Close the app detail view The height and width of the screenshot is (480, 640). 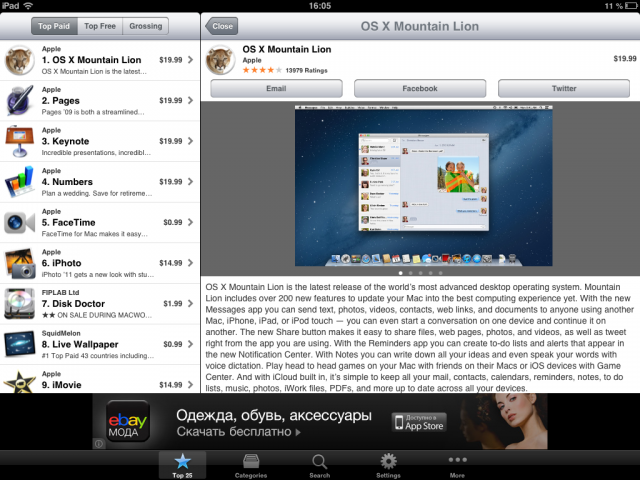(222, 26)
